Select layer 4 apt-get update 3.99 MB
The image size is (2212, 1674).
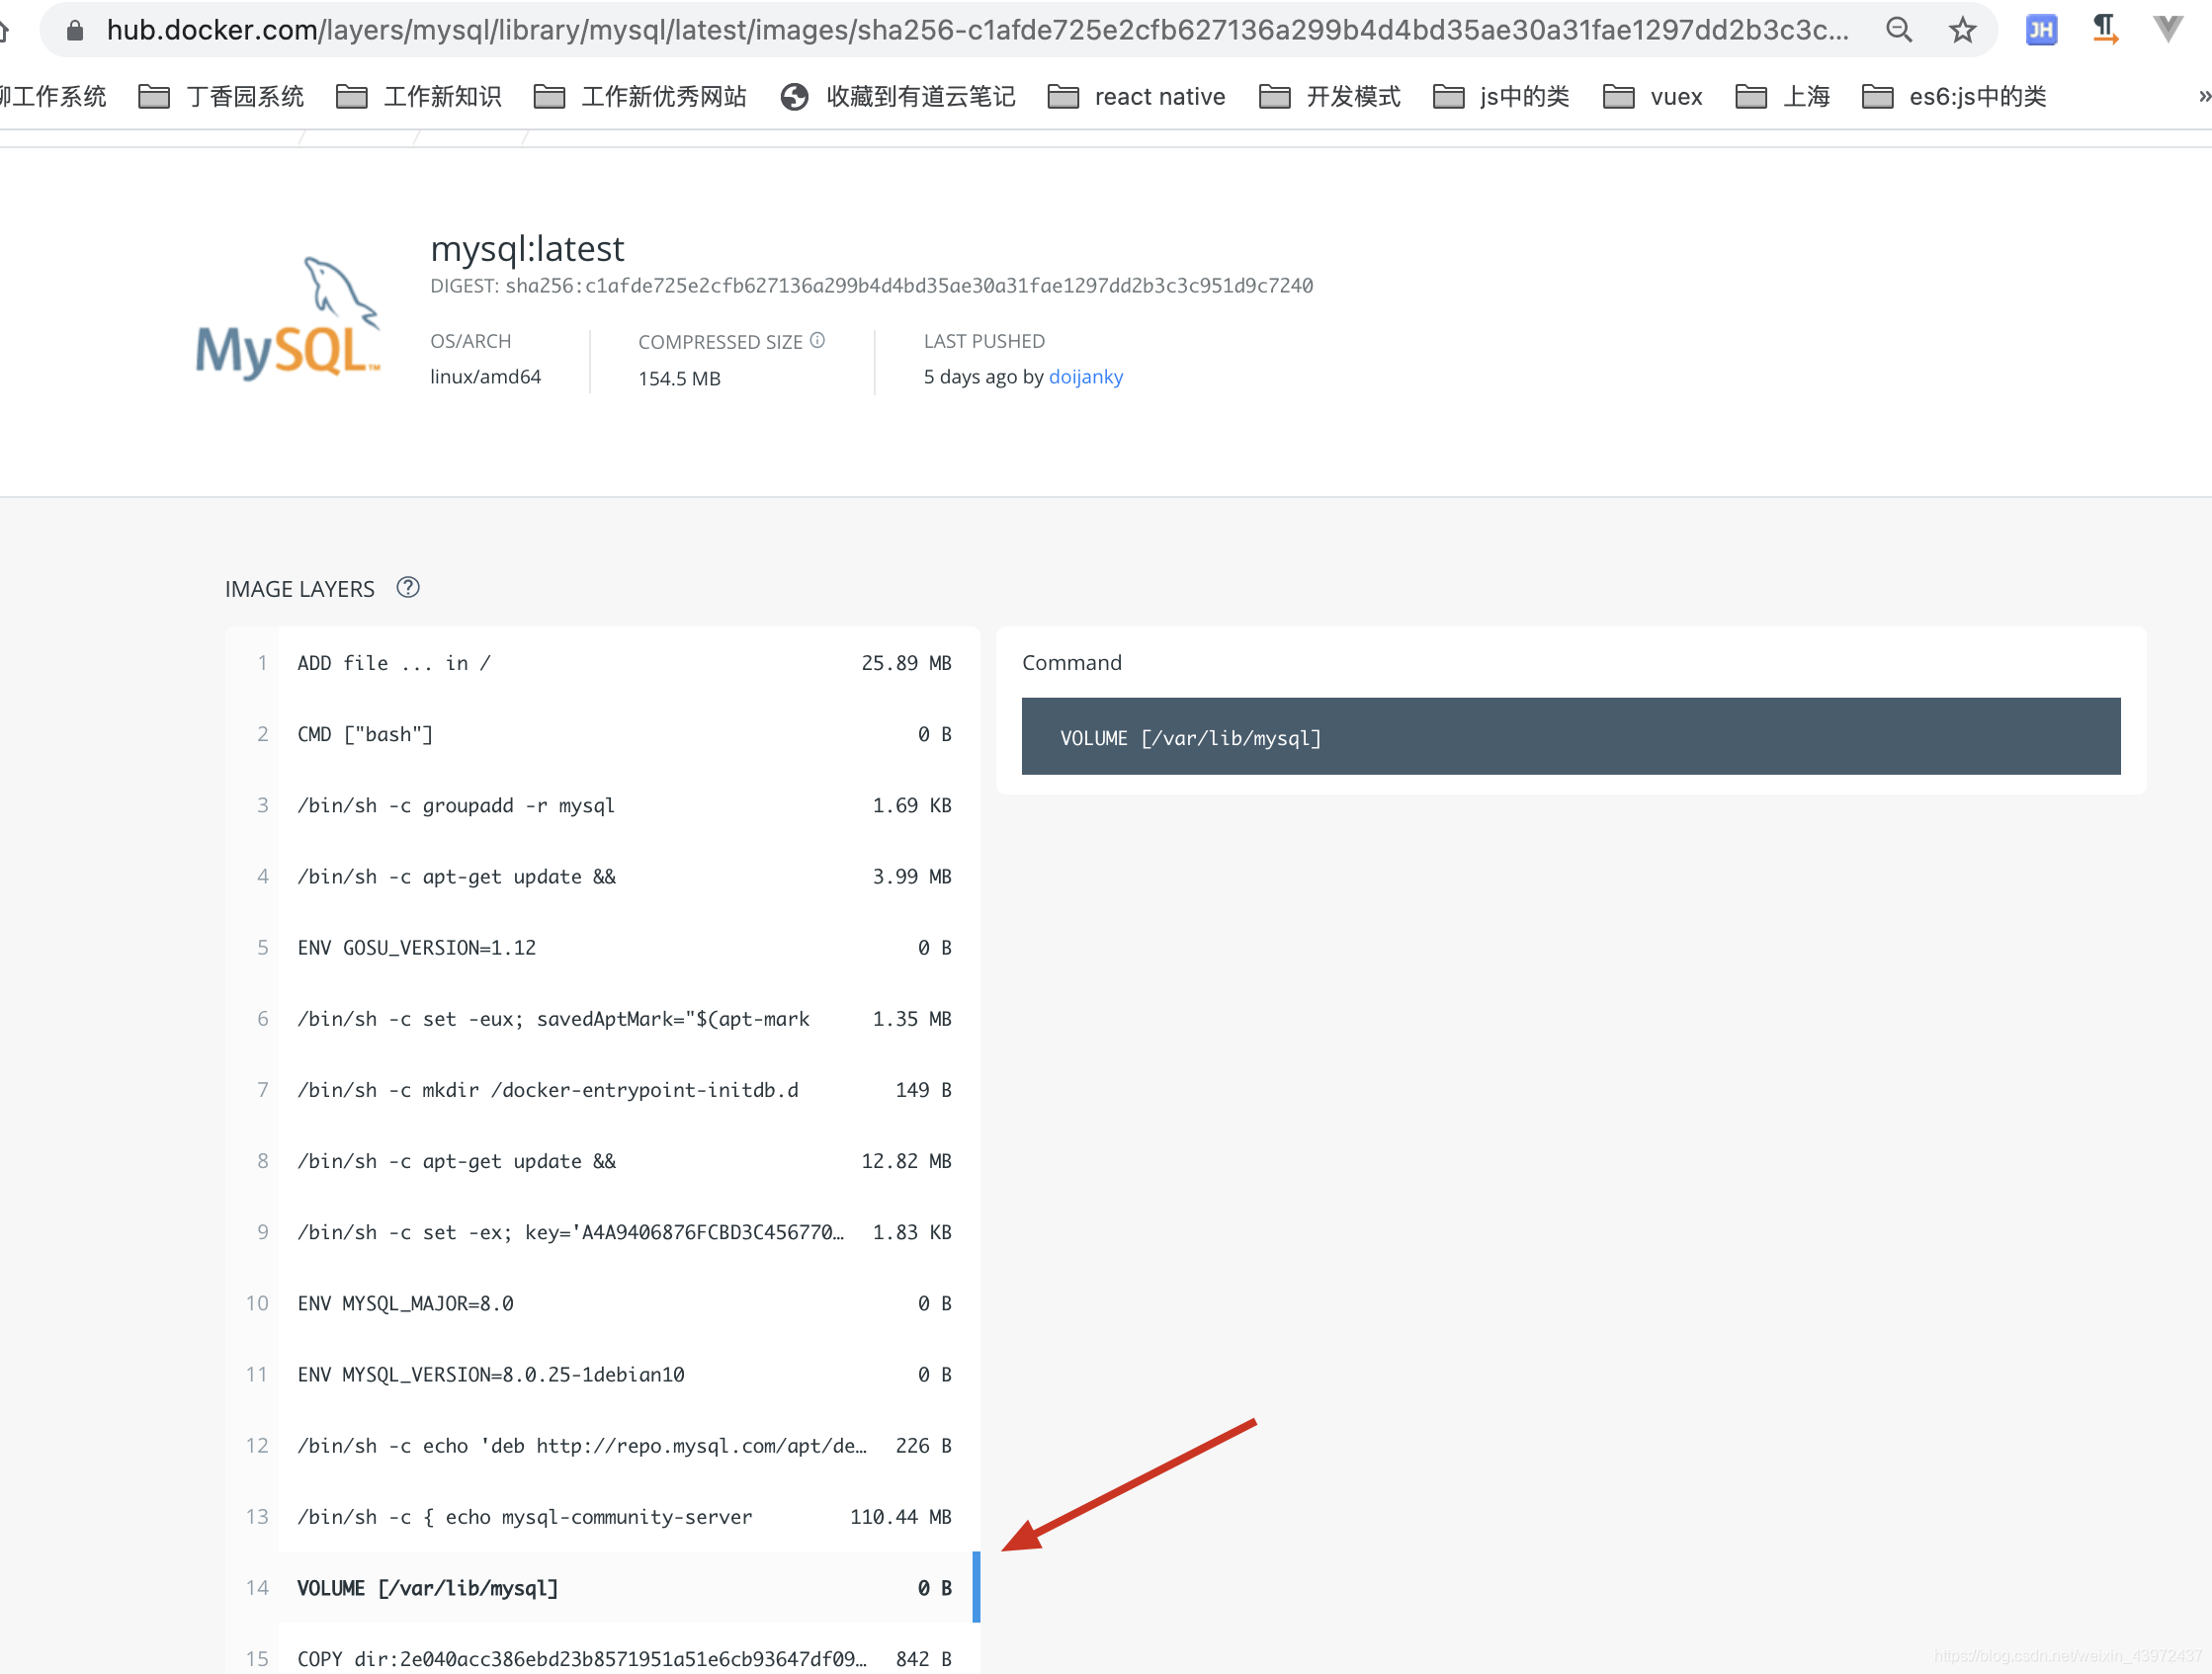pos(603,876)
